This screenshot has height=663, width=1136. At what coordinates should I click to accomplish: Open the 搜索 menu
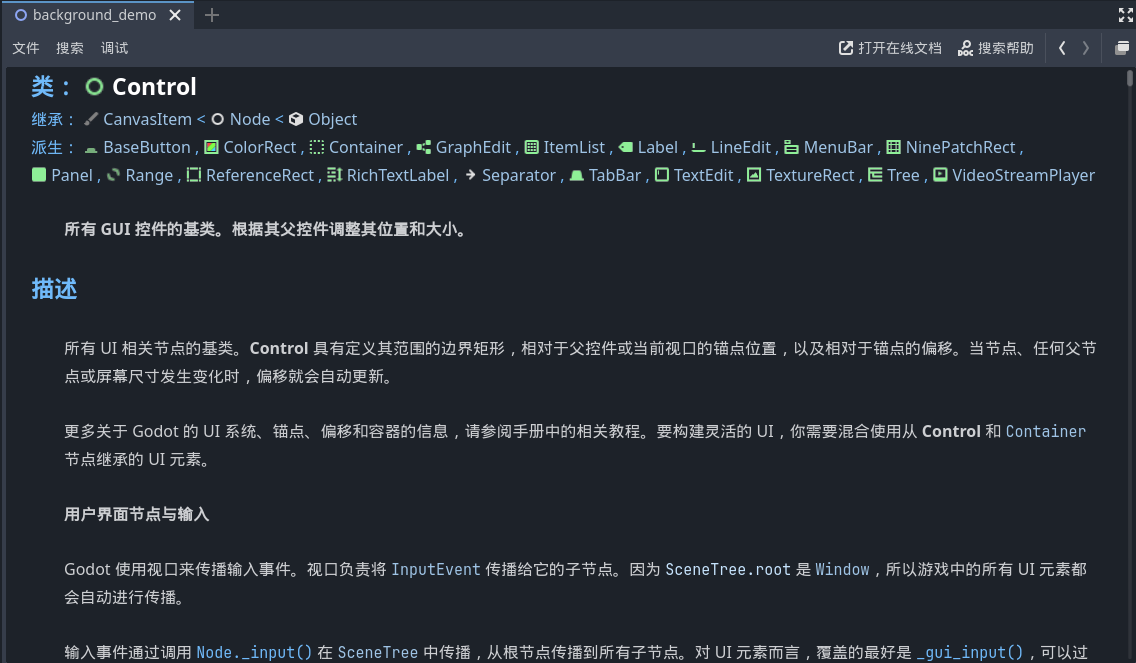coord(70,48)
